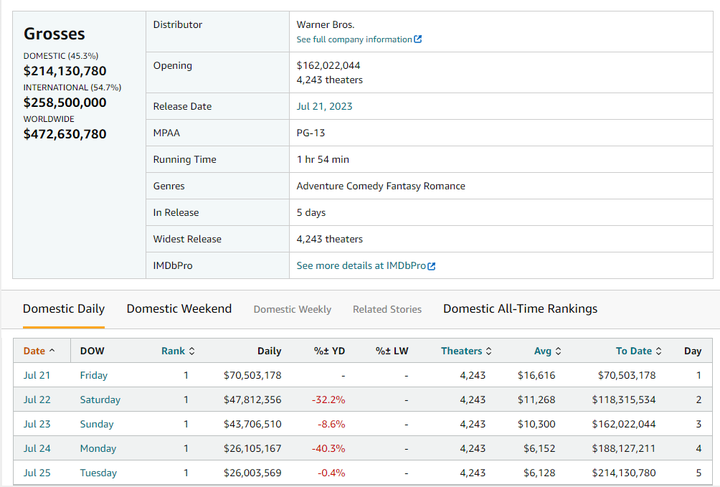The width and height of the screenshot is (720, 487).
Task: Open See full company information link
Action: coord(354,39)
